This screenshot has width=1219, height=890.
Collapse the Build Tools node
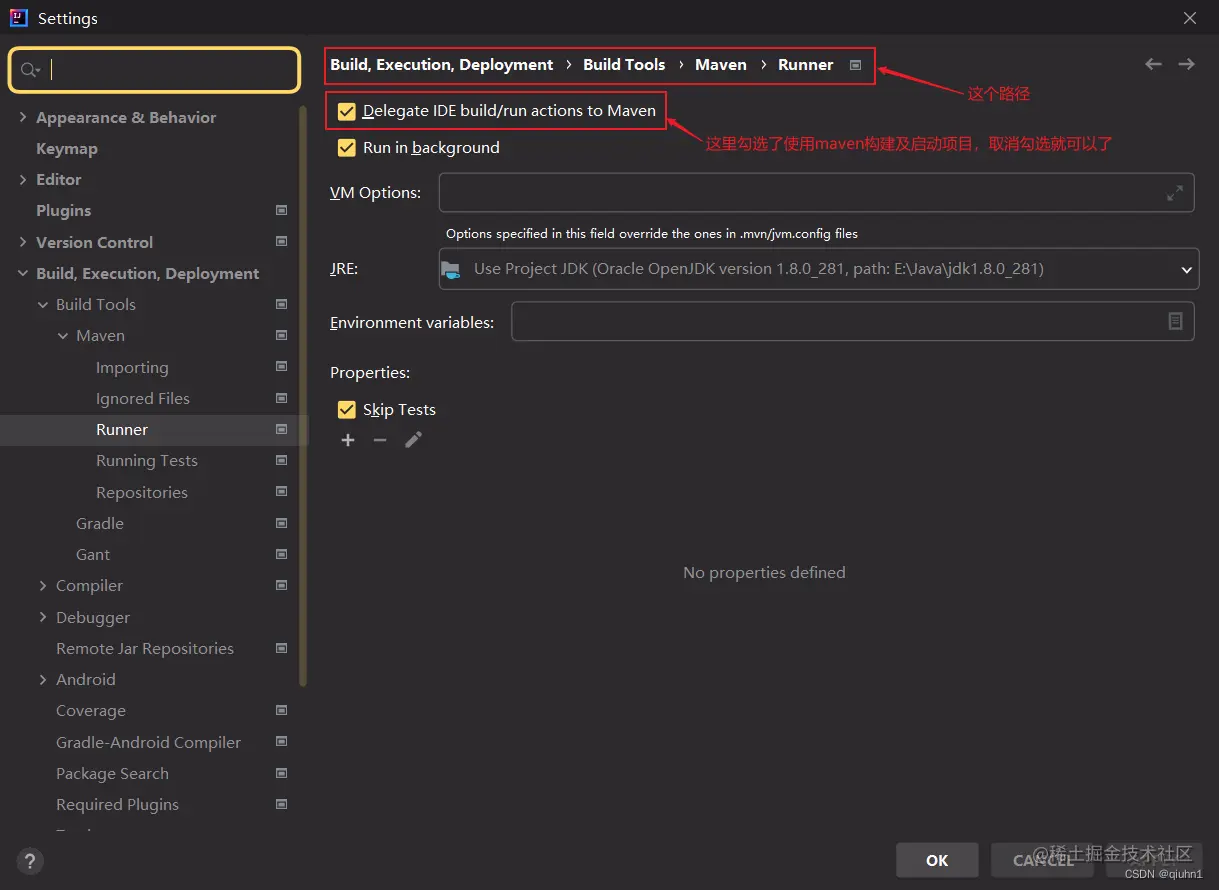pos(43,304)
